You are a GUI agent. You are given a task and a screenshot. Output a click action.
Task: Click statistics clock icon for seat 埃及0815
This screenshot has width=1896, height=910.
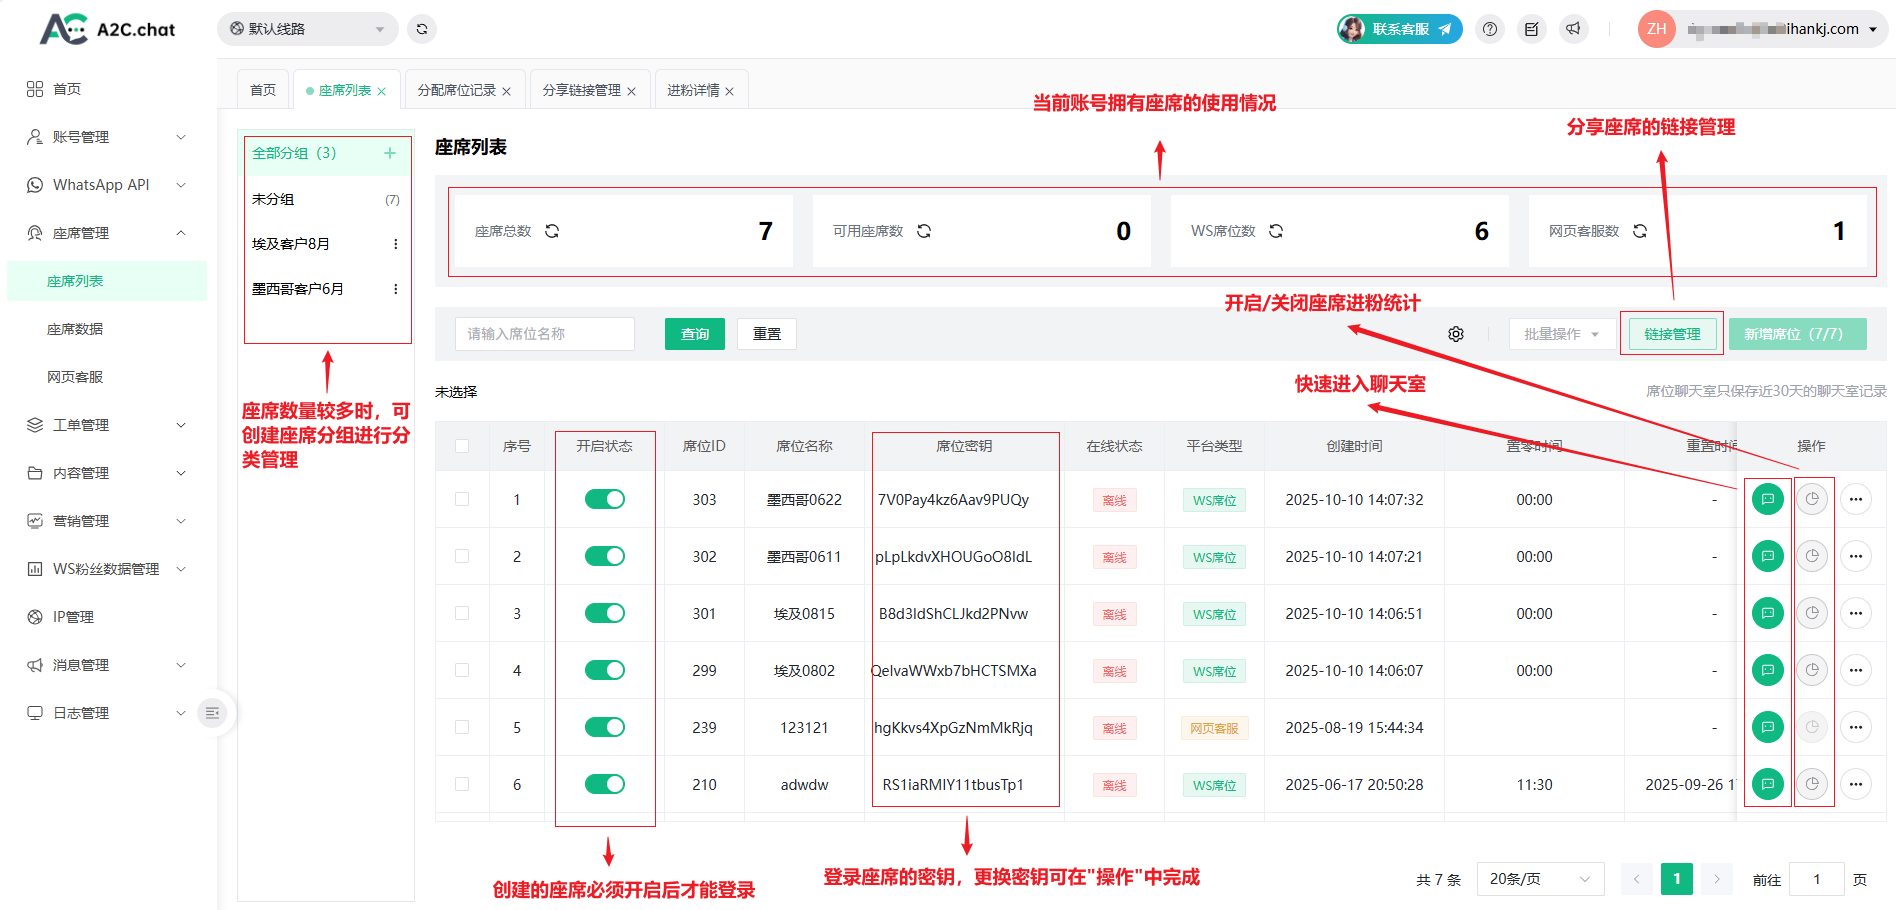[1812, 613]
